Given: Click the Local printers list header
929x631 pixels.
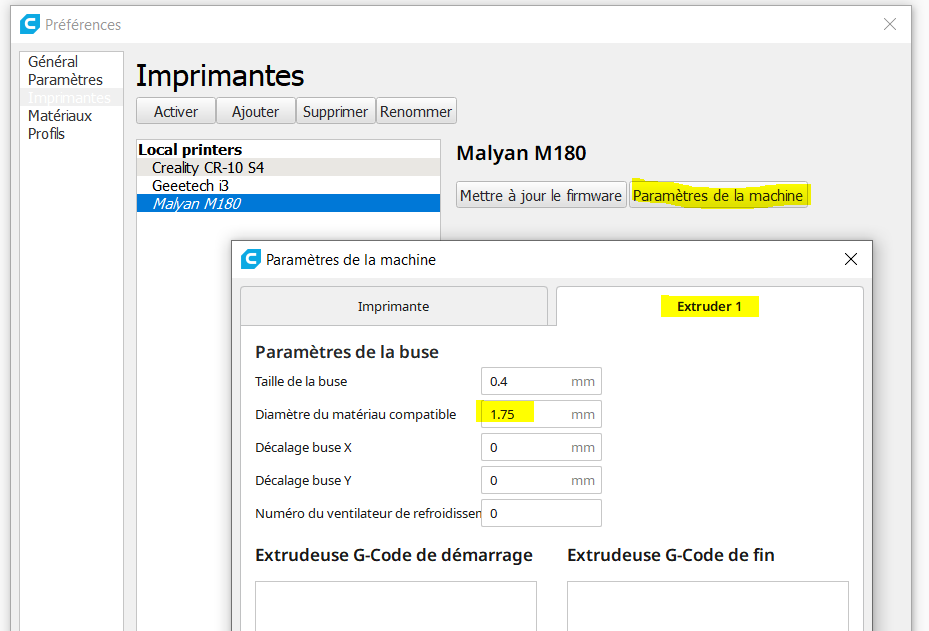Looking at the screenshot, I should click(190, 149).
